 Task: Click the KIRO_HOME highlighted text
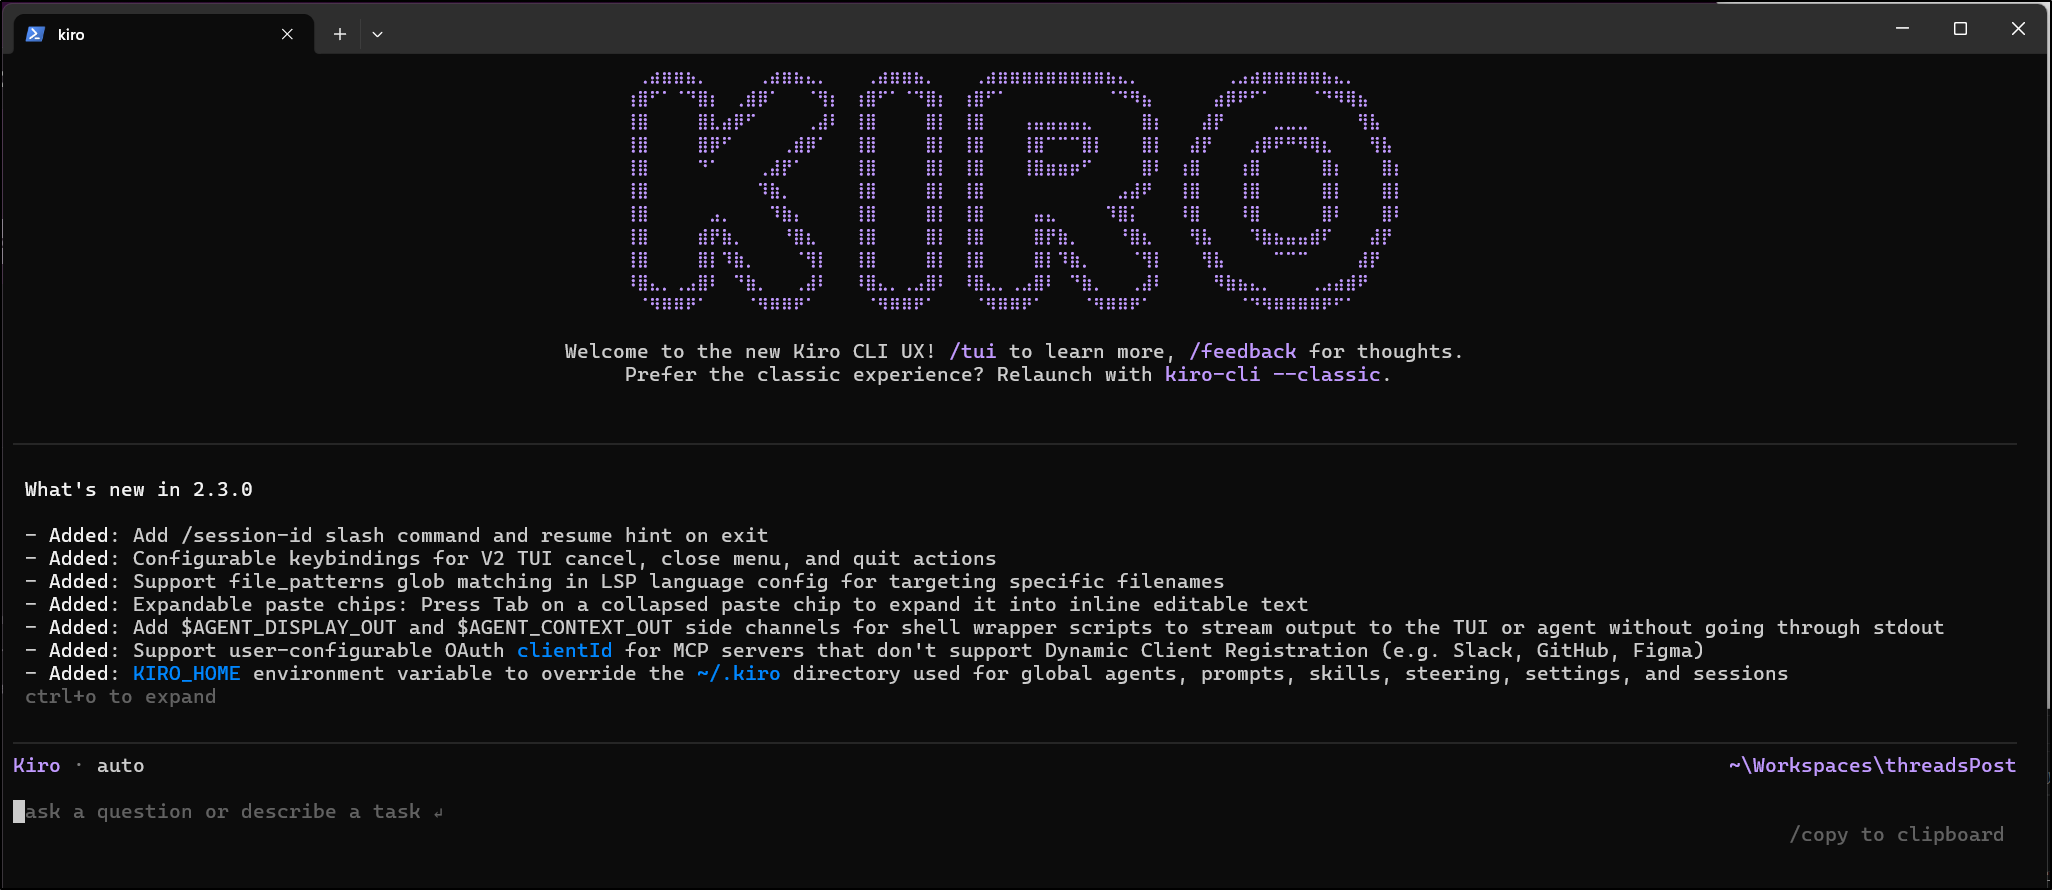click(187, 673)
